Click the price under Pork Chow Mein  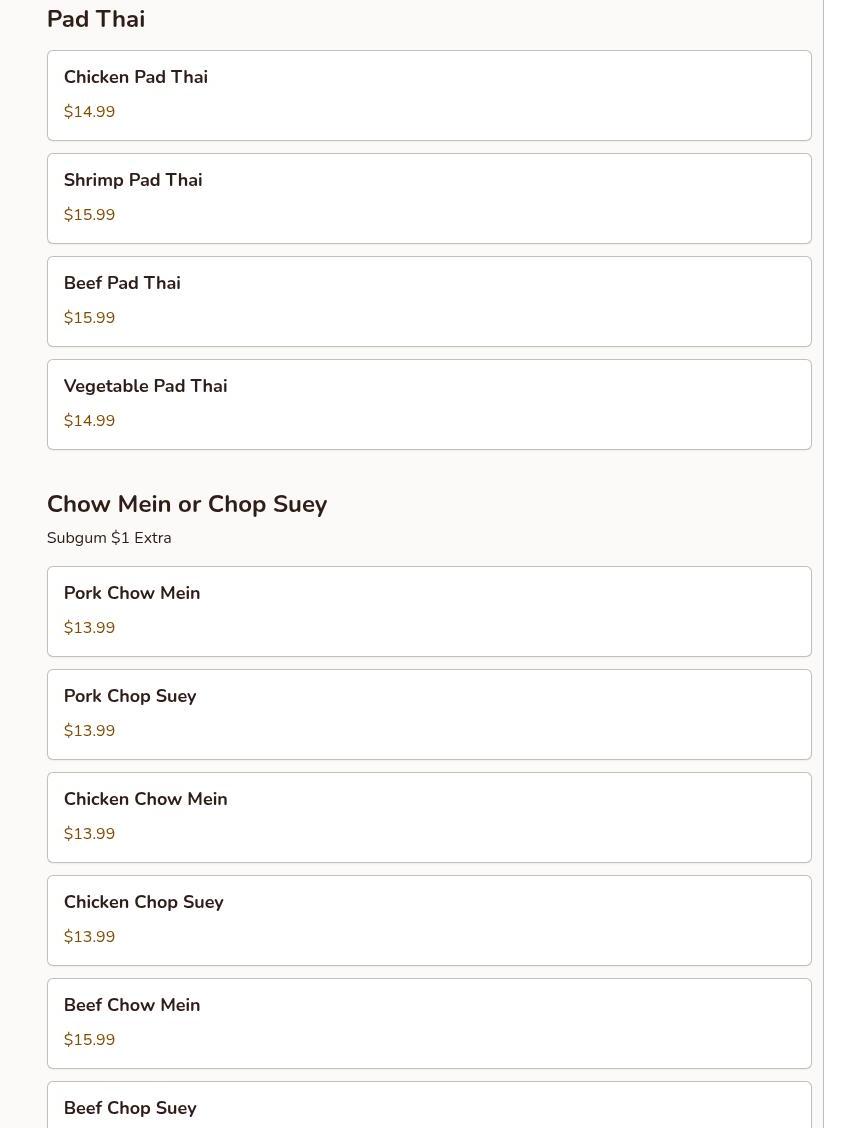tap(89, 628)
